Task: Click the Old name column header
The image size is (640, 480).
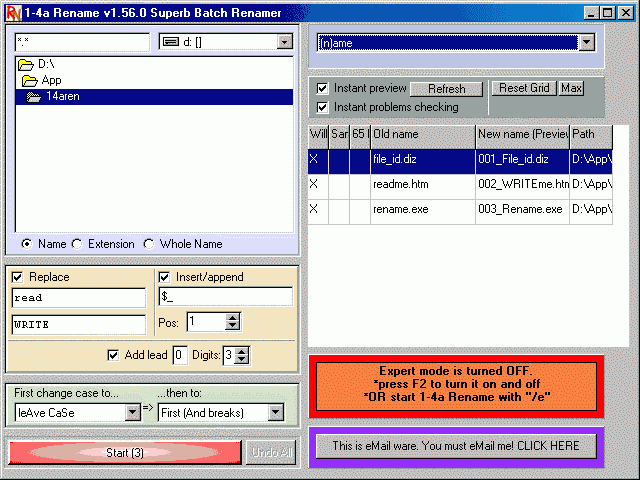Action: tap(423, 136)
